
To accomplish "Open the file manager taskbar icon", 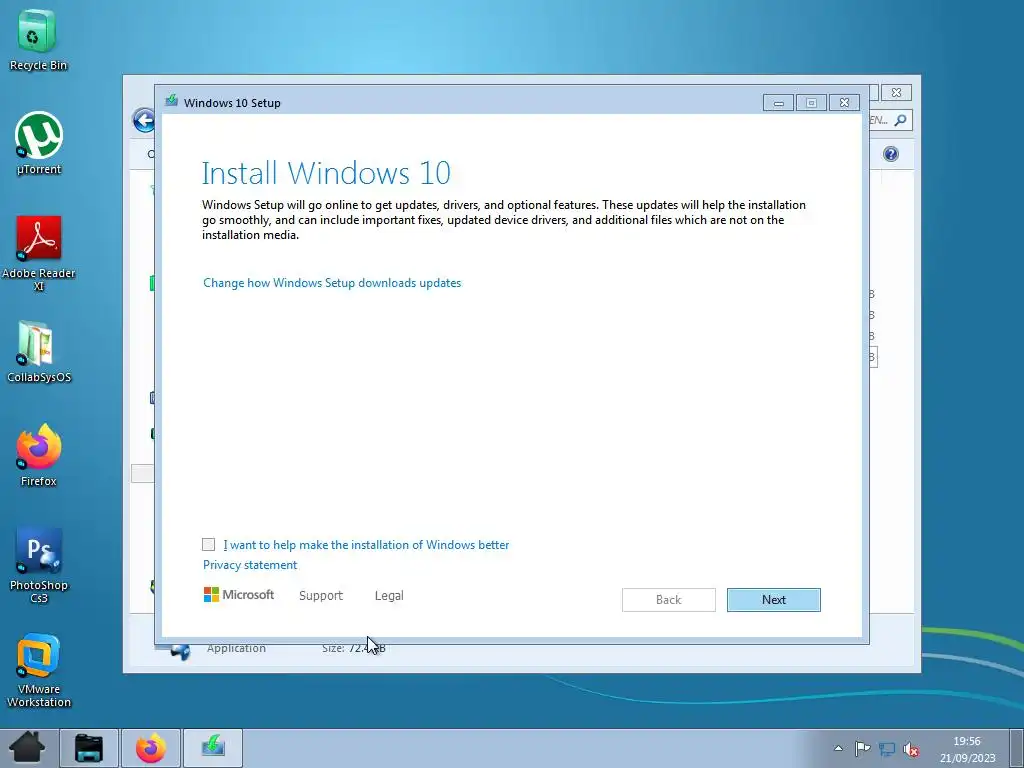I will tap(89, 748).
